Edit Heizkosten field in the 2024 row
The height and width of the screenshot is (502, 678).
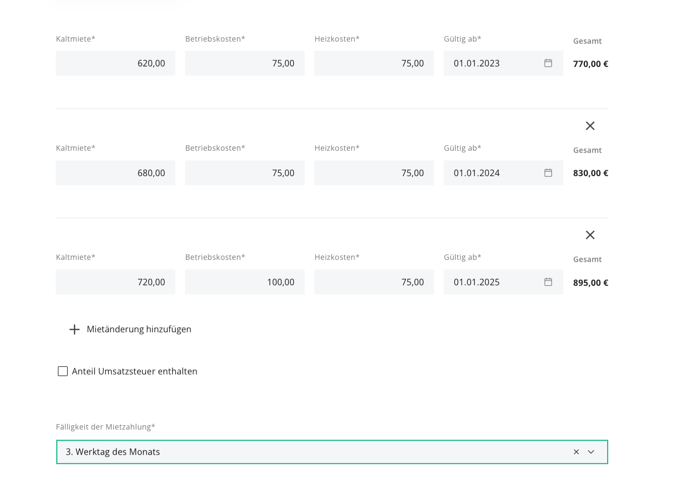374,173
